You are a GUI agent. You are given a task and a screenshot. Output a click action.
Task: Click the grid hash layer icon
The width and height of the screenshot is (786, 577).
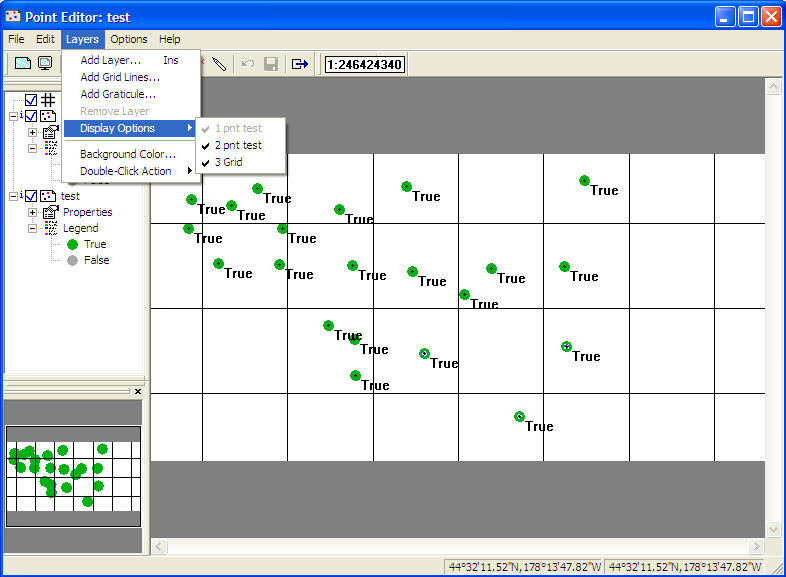48,100
